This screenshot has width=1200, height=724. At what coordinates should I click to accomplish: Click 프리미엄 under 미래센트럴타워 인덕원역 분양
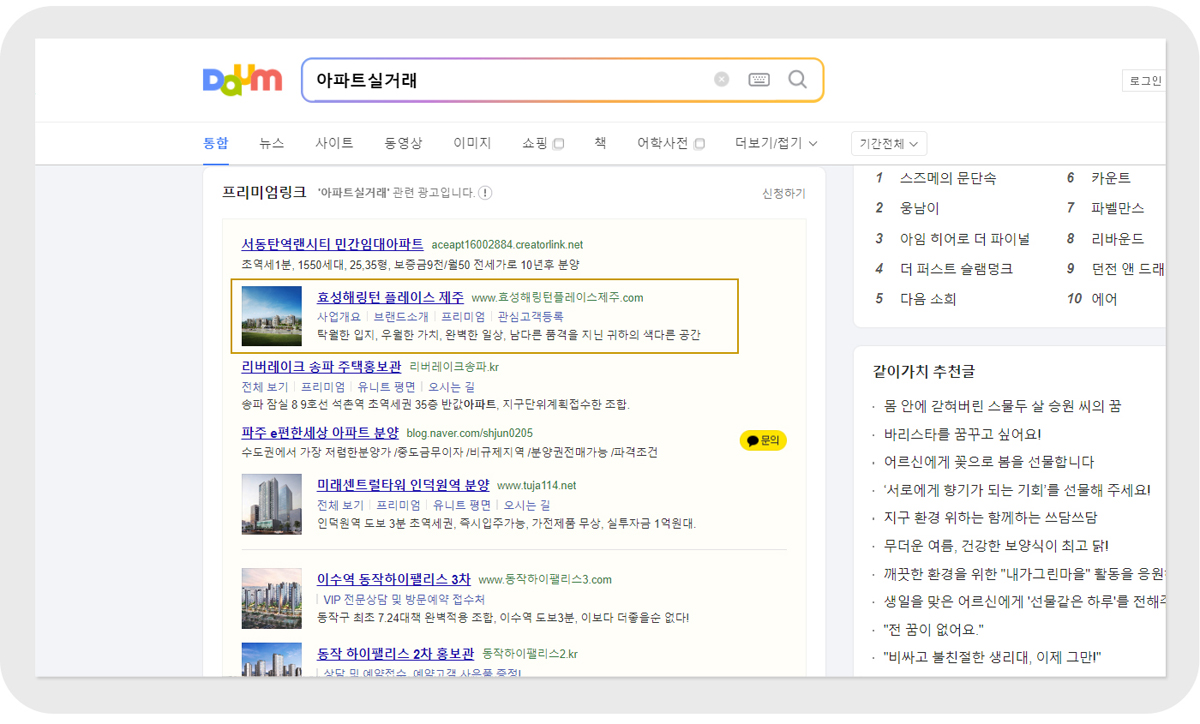[398, 505]
